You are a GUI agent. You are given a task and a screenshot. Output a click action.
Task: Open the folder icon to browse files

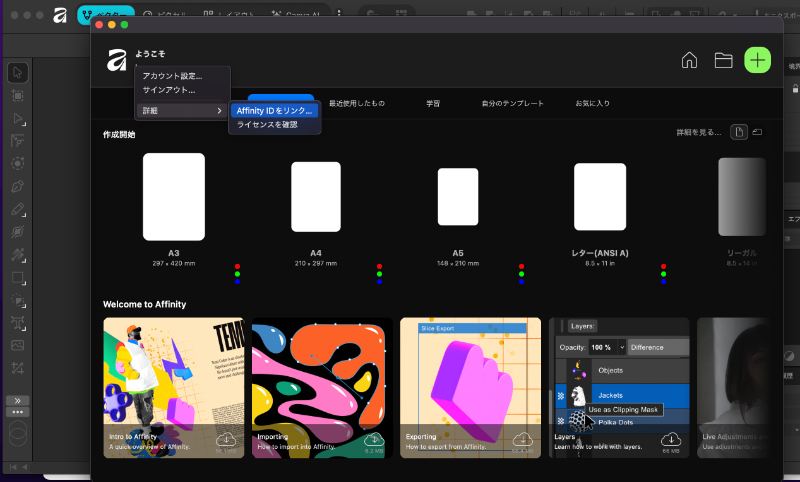[x=723, y=60]
